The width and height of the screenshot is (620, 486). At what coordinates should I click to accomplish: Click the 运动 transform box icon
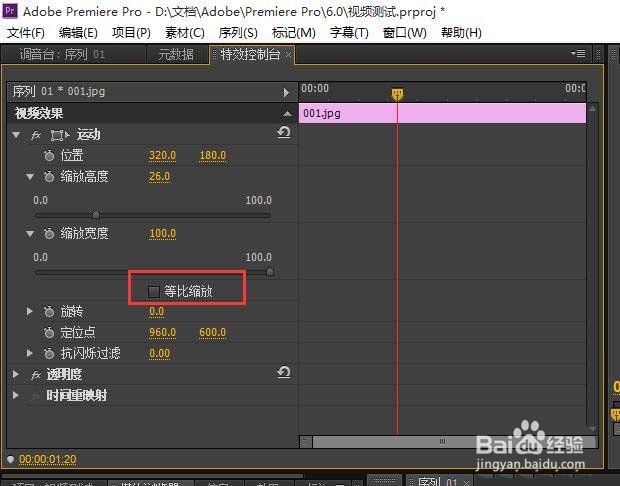(60, 135)
